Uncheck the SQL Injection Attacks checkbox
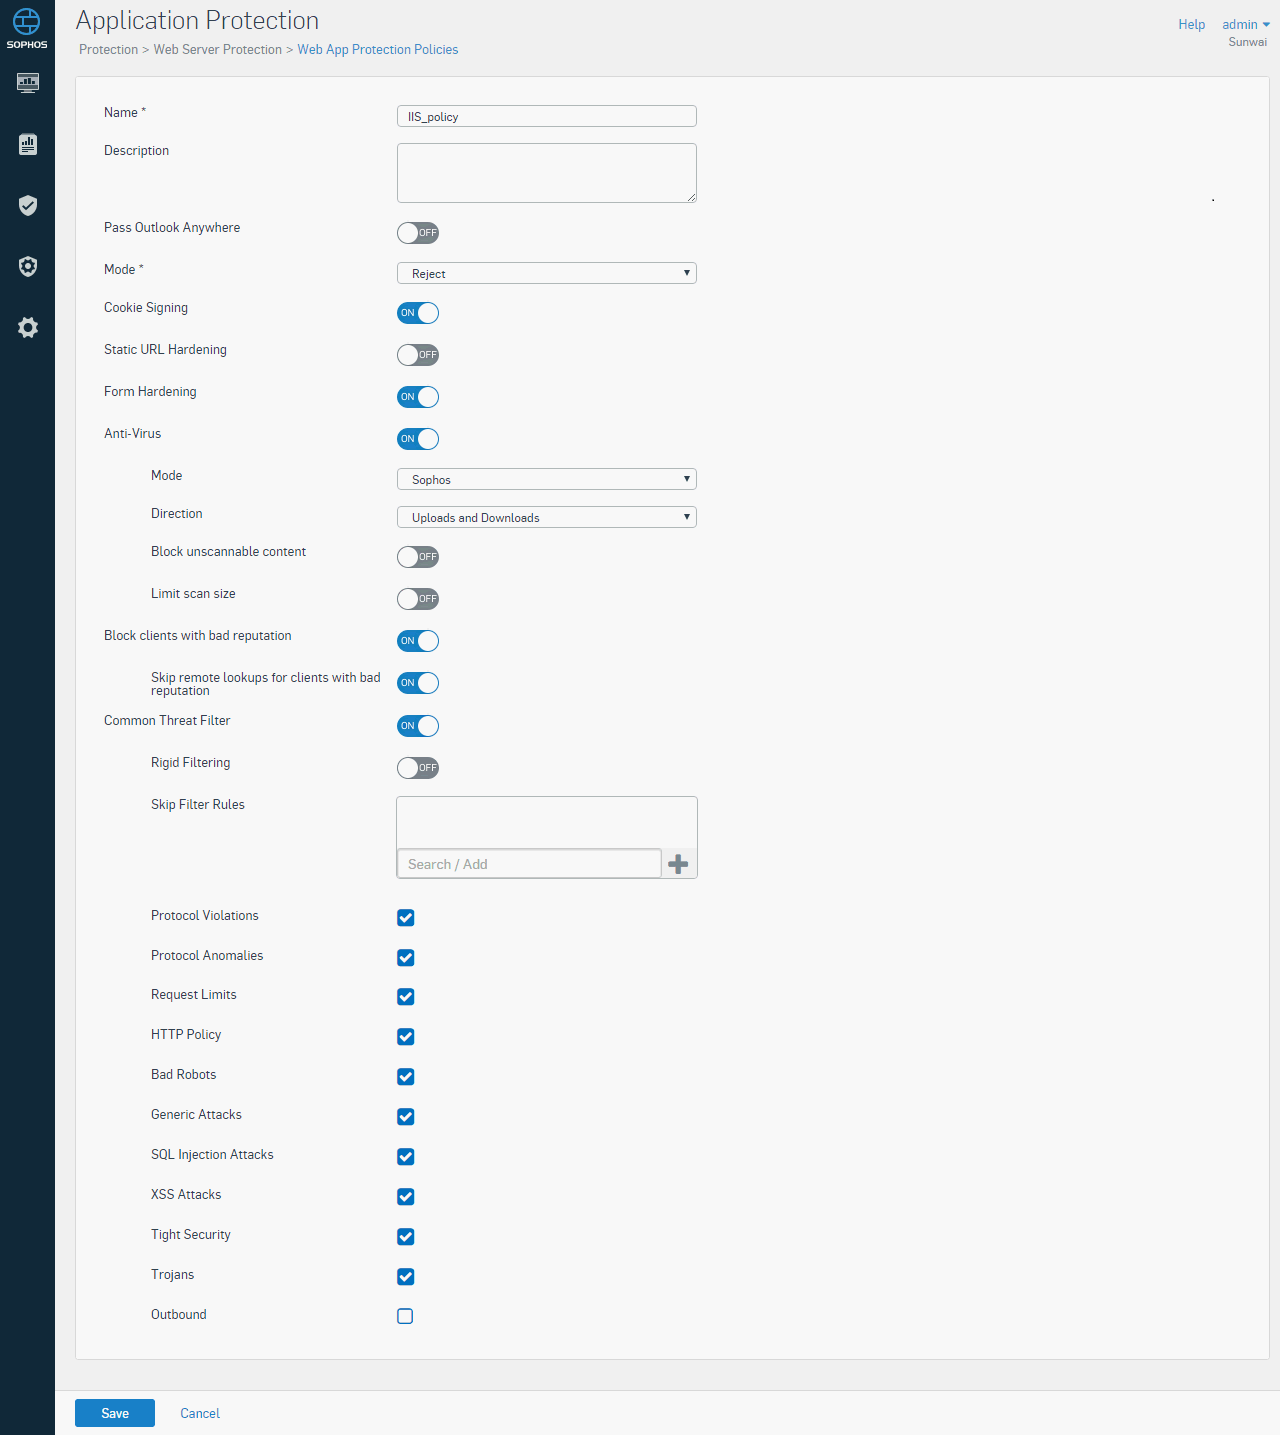This screenshot has height=1435, width=1280. pos(405,1156)
